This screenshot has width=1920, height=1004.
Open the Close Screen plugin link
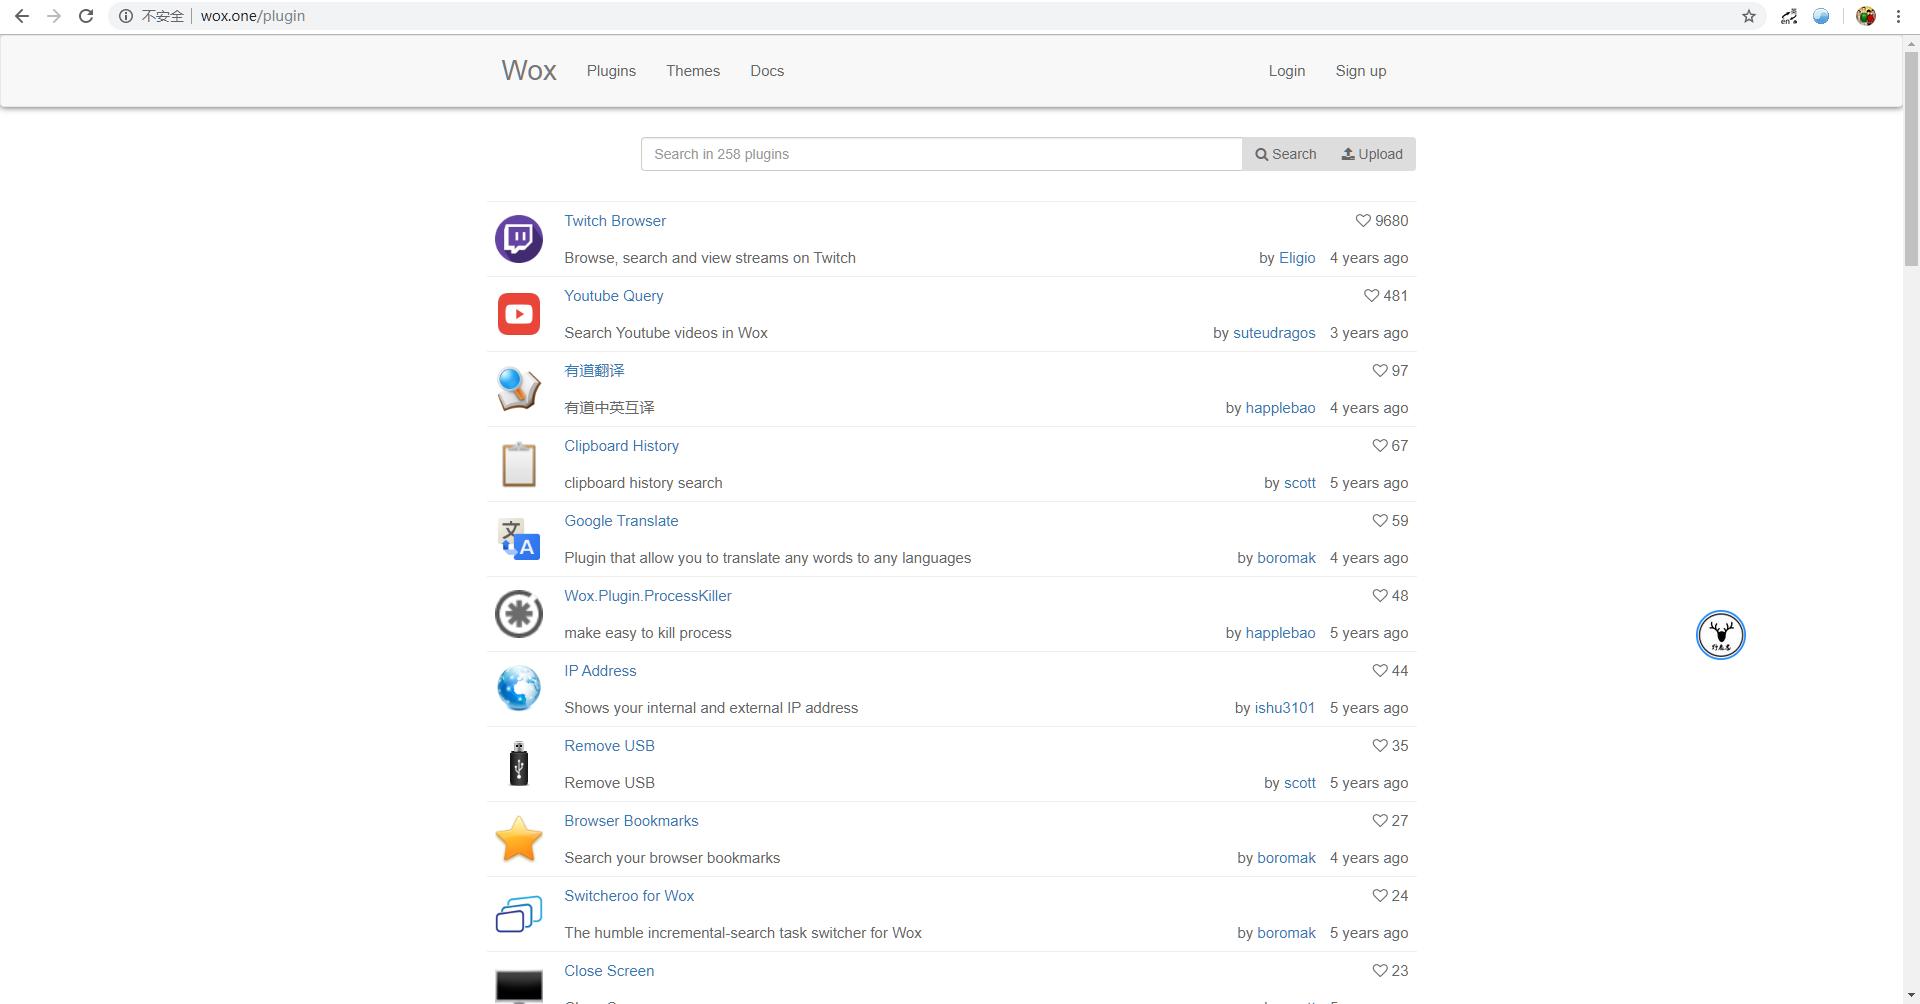(x=609, y=971)
